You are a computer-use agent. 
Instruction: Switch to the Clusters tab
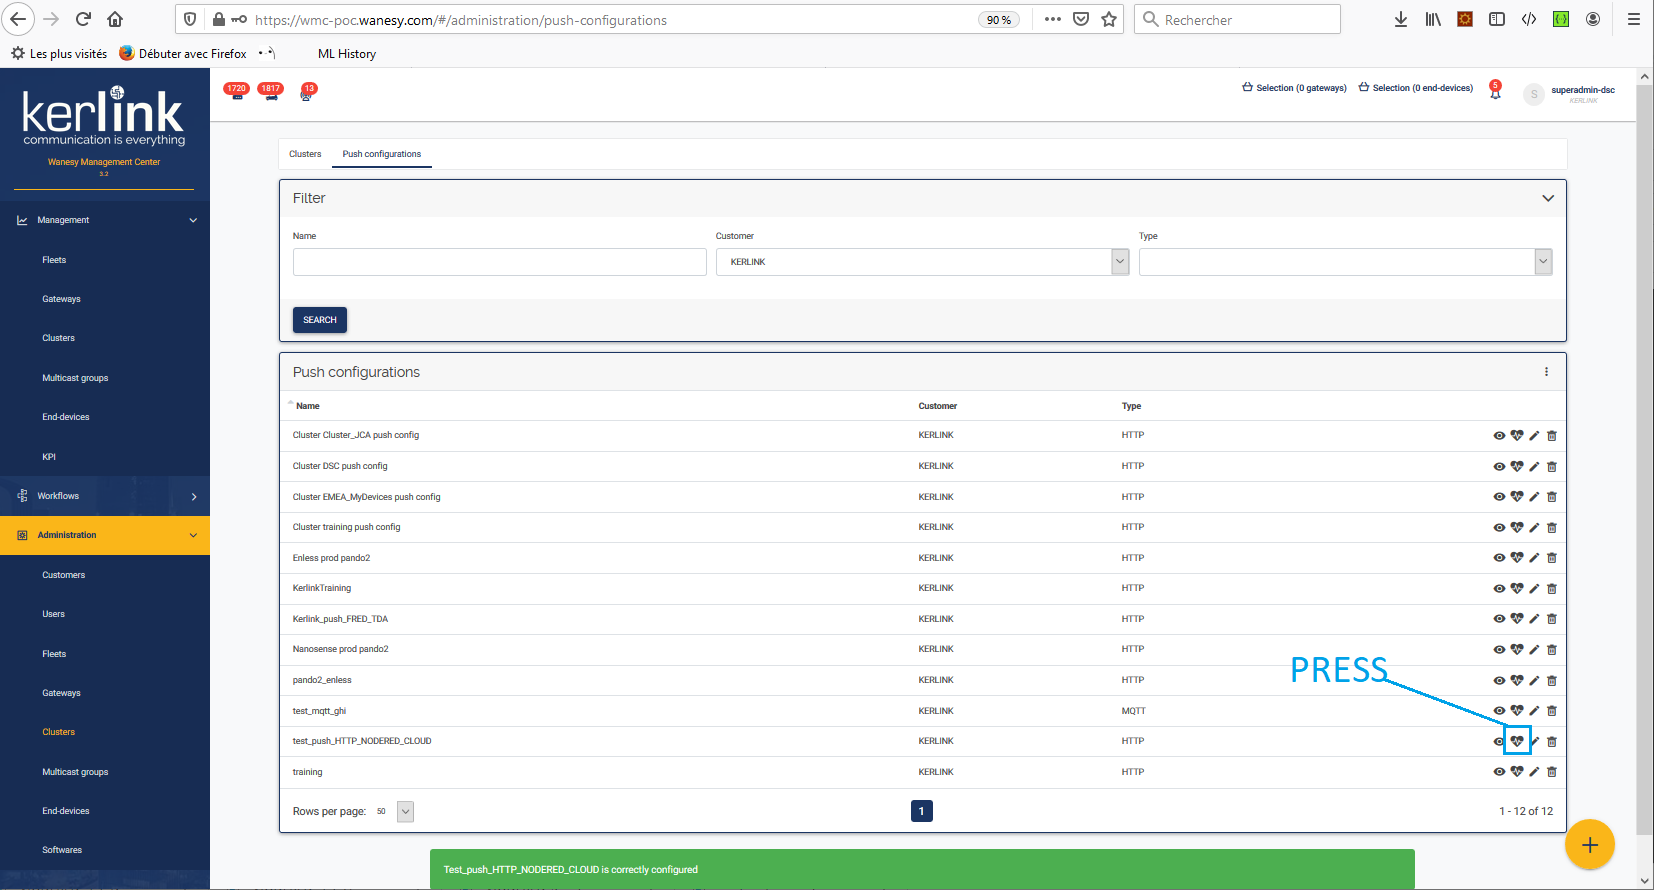305,154
